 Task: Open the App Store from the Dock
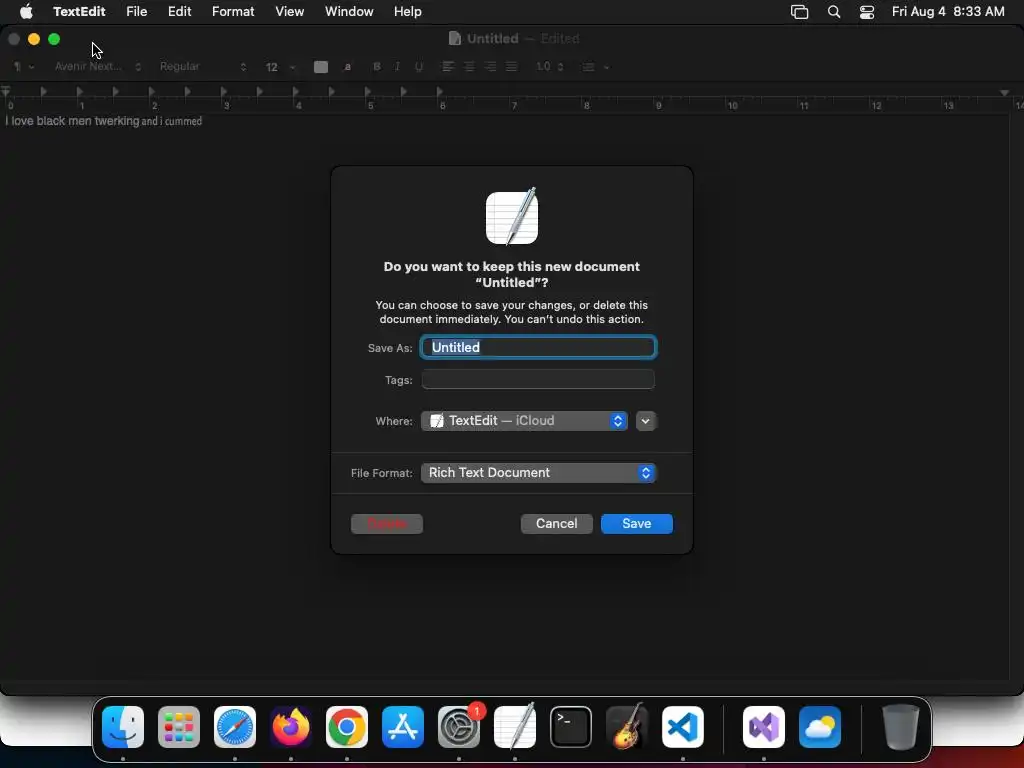pyautogui.click(x=403, y=726)
